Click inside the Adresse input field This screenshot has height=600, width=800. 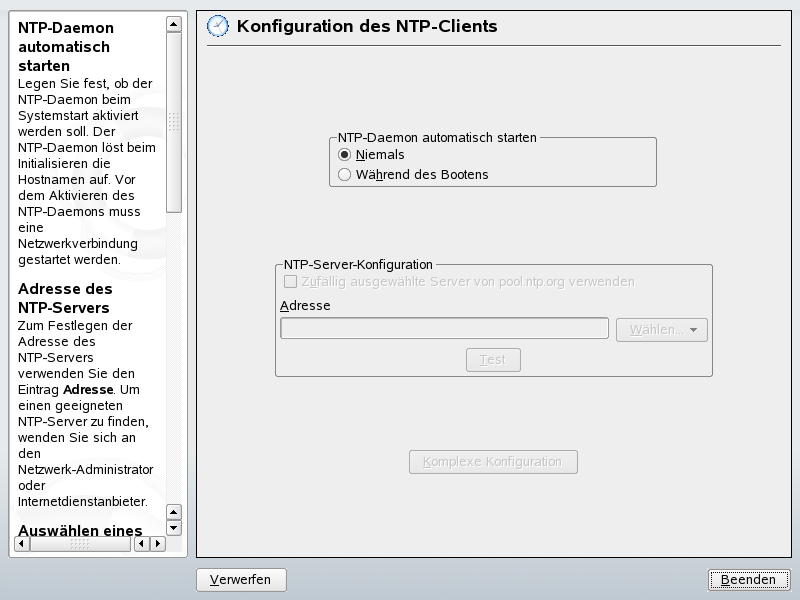point(443,327)
